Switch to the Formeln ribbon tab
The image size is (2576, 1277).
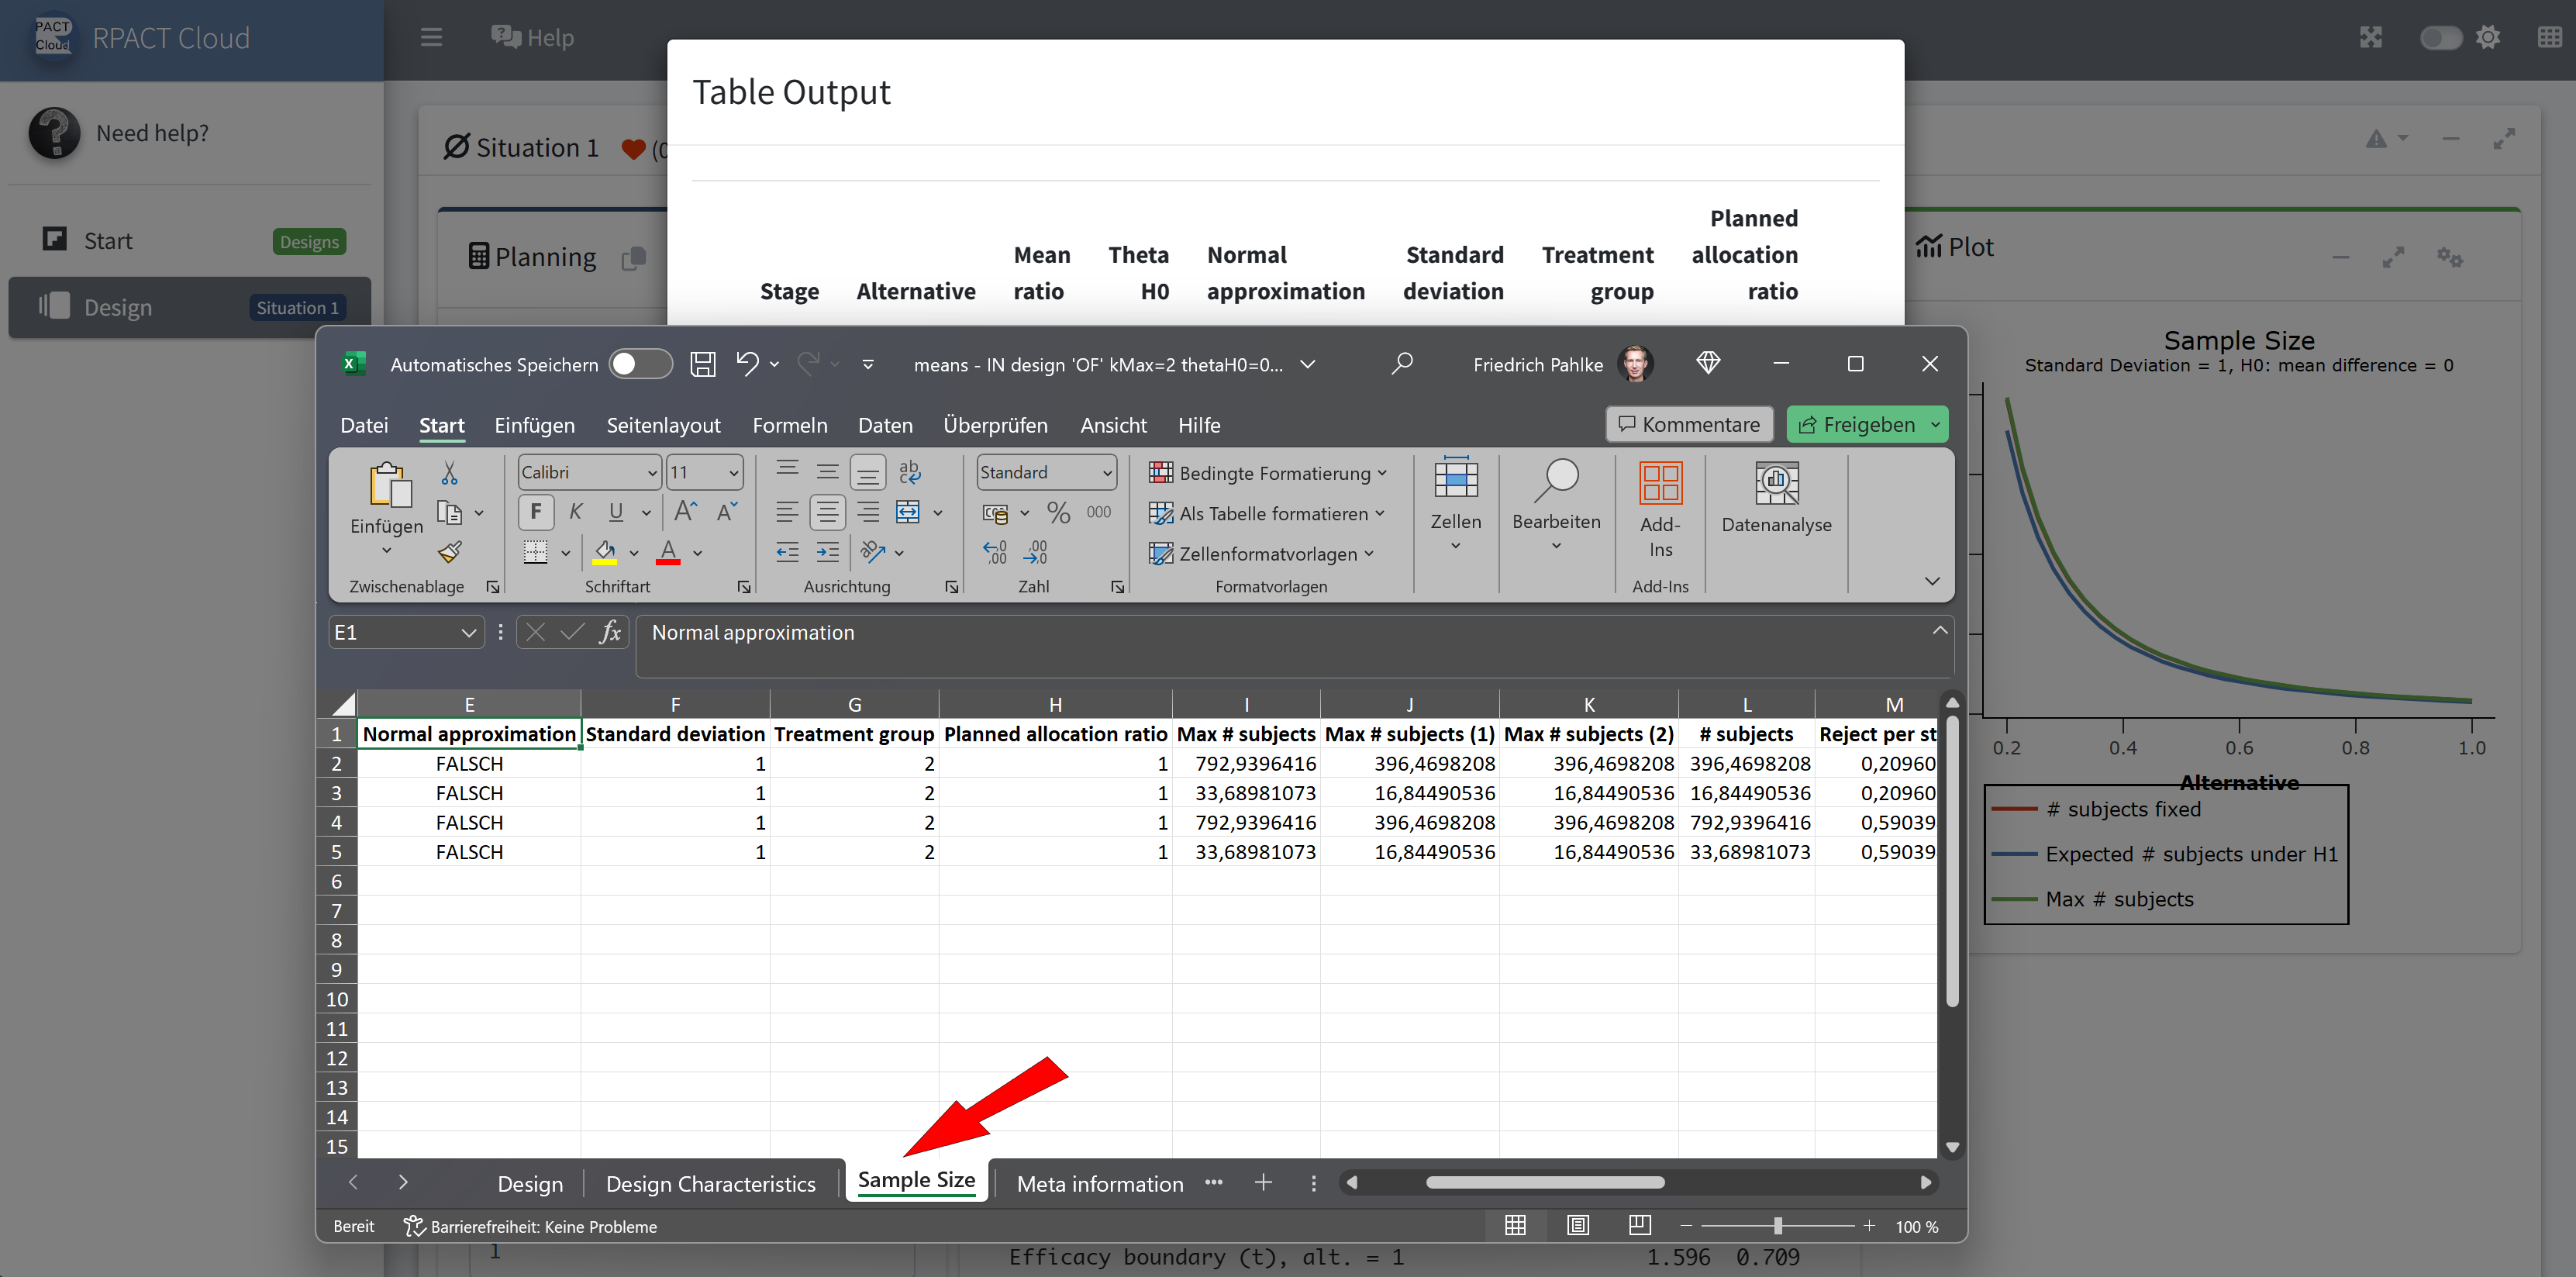[x=789, y=425]
